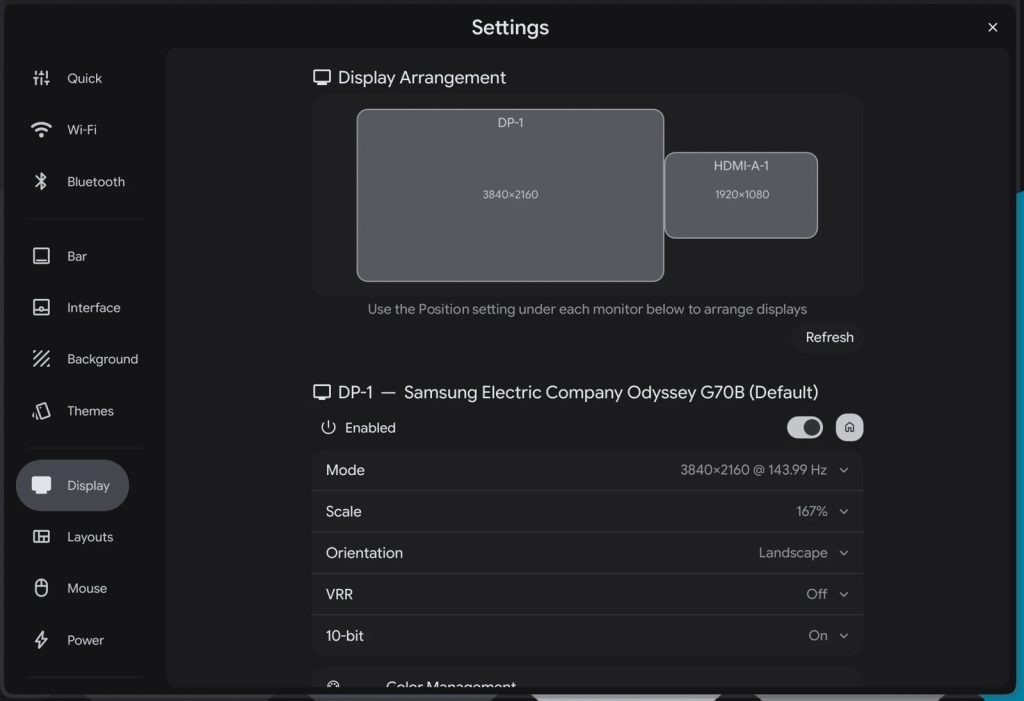Click the home icon button for DP-1
This screenshot has width=1024, height=701.
coord(849,427)
